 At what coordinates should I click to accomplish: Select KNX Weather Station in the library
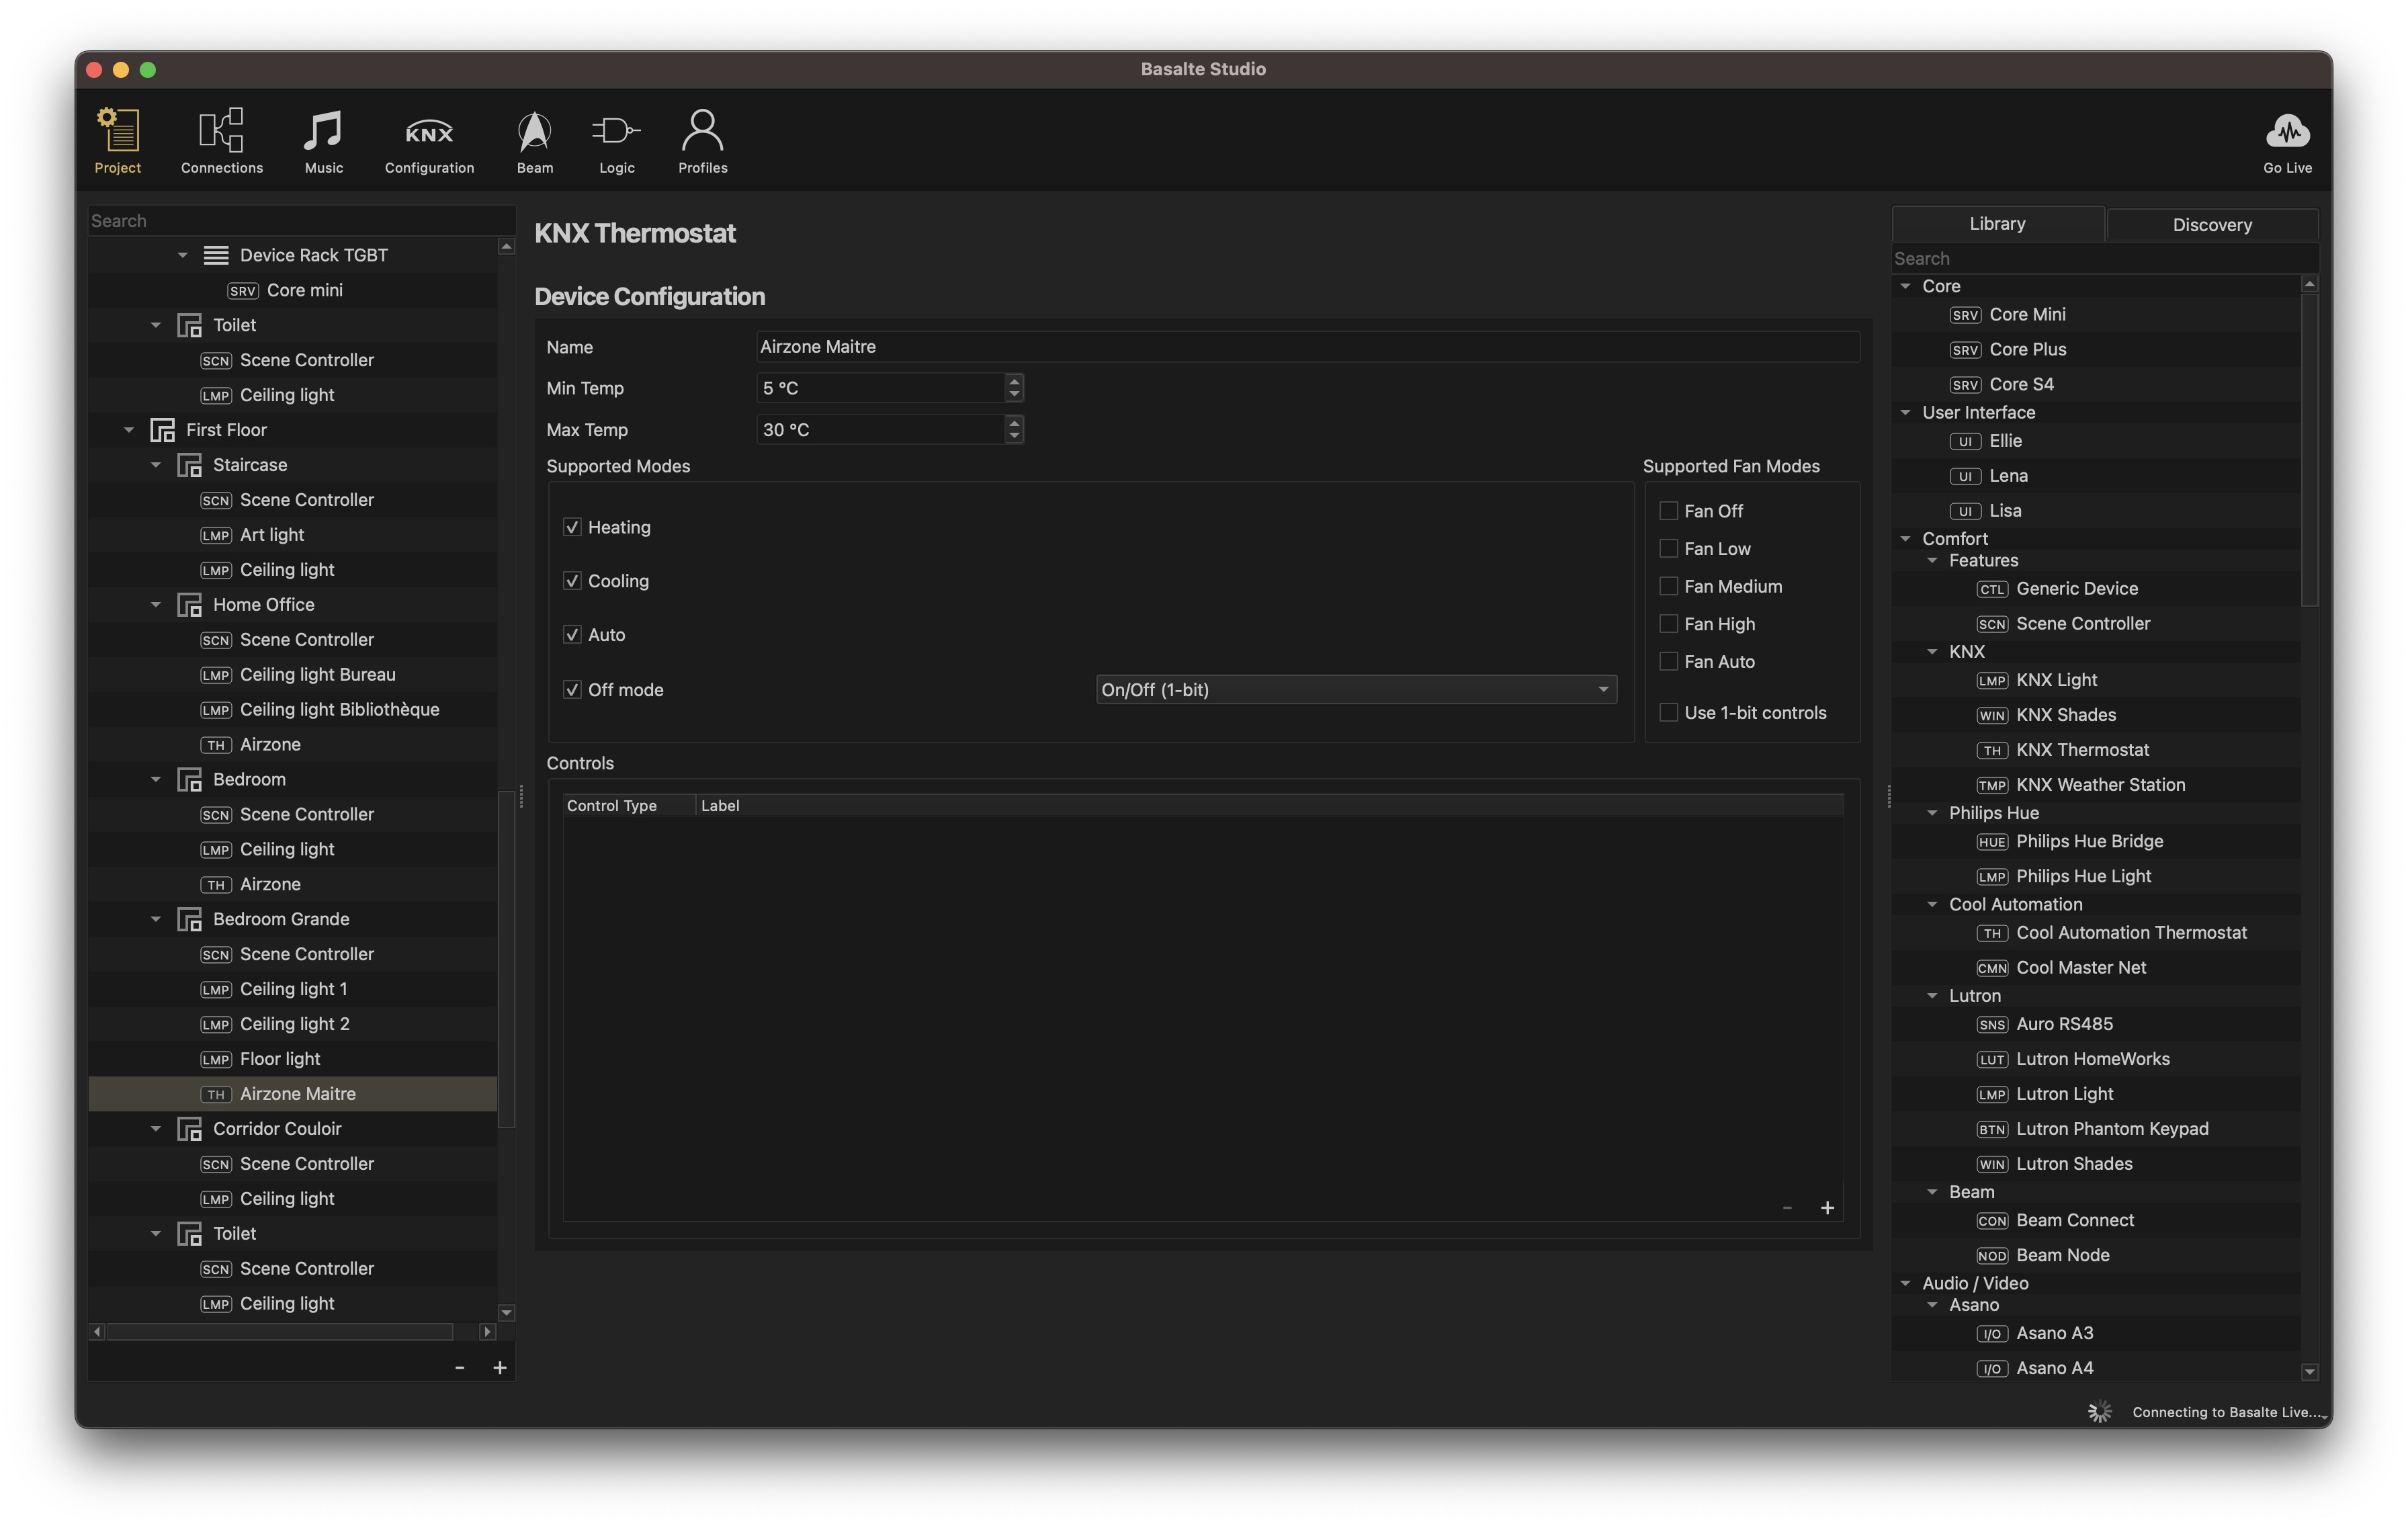coord(2100,785)
